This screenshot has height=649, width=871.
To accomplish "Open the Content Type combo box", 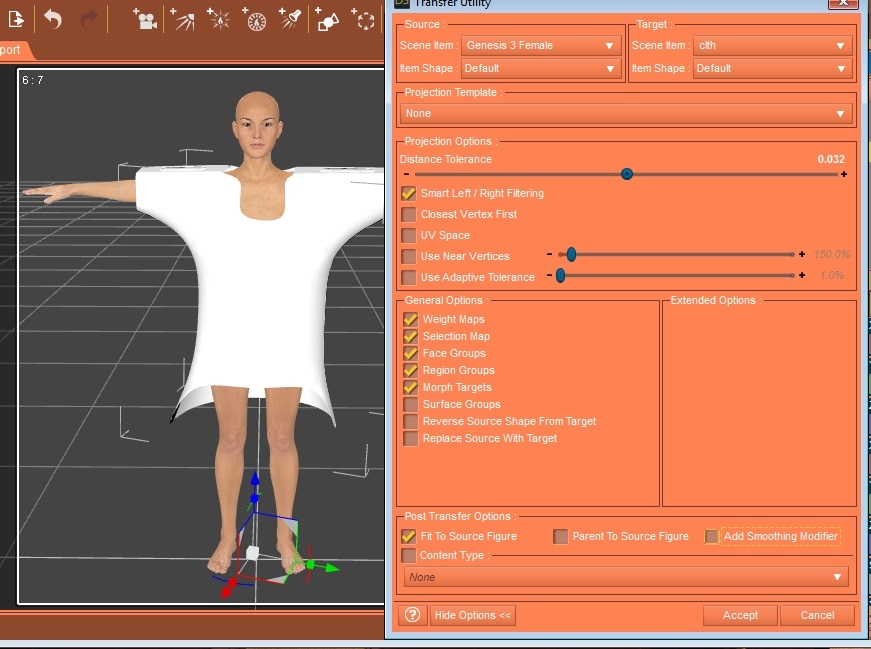I will (626, 577).
